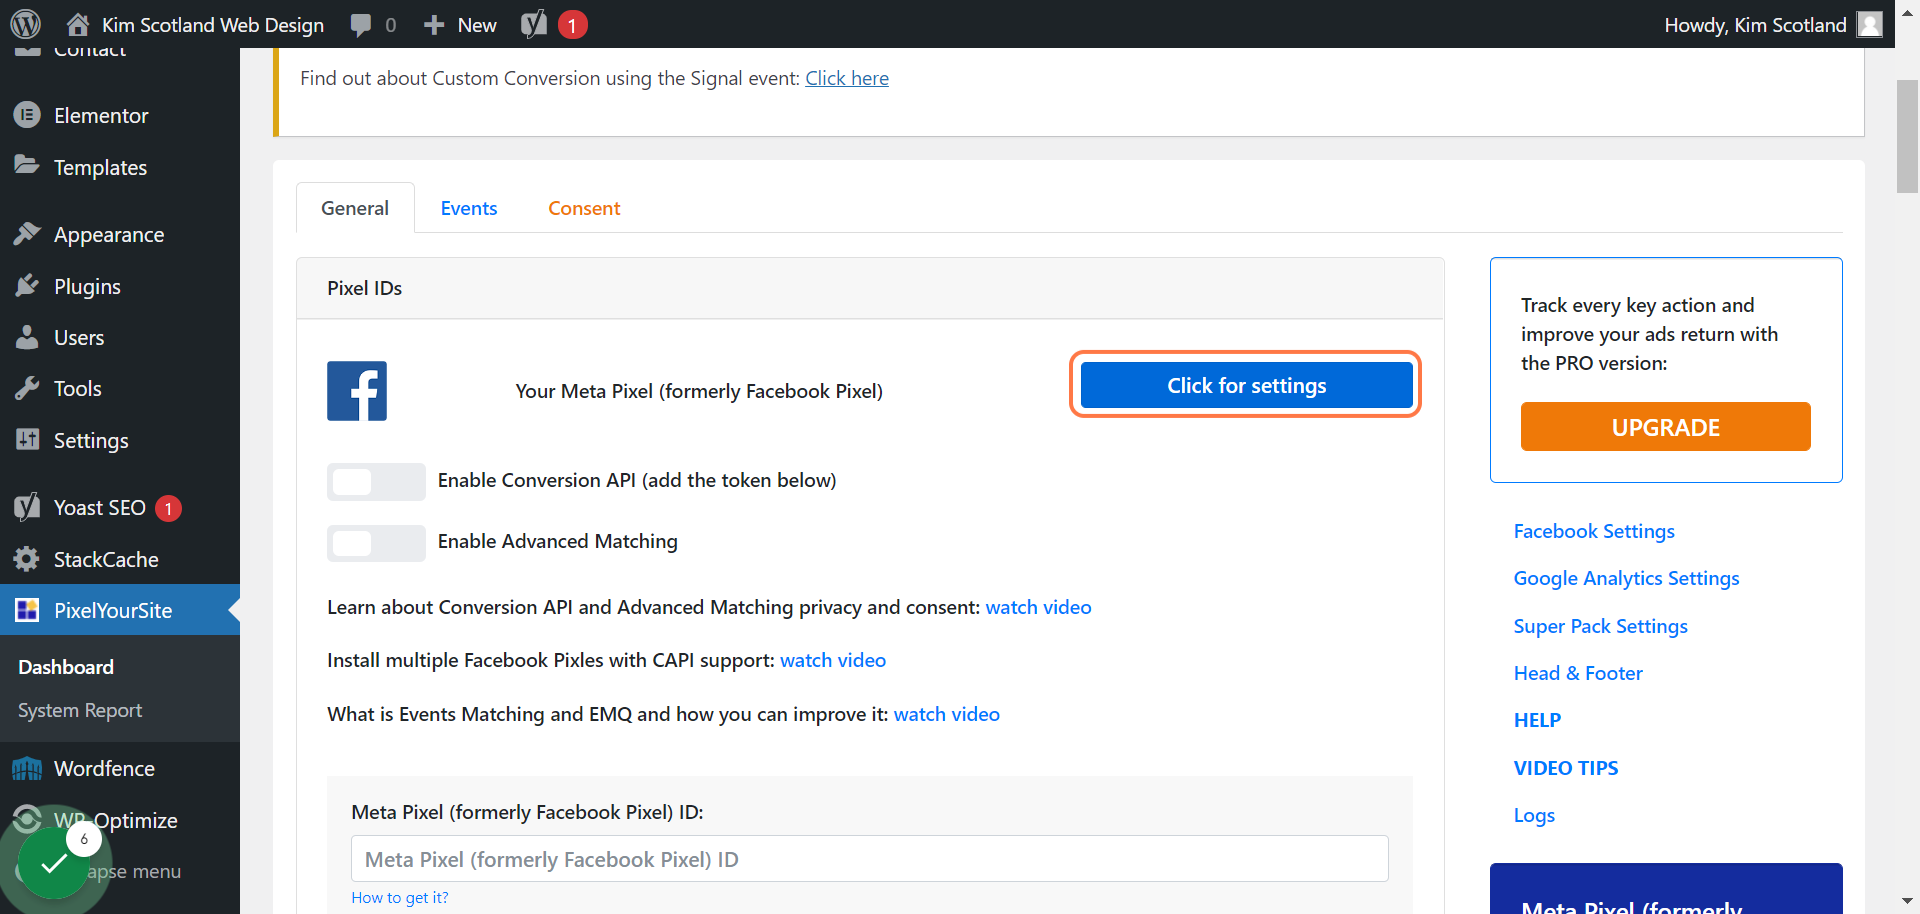The height and width of the screenshot is (914, 1920).
Task: Click the Users person icon
Action: click(27, 337)
